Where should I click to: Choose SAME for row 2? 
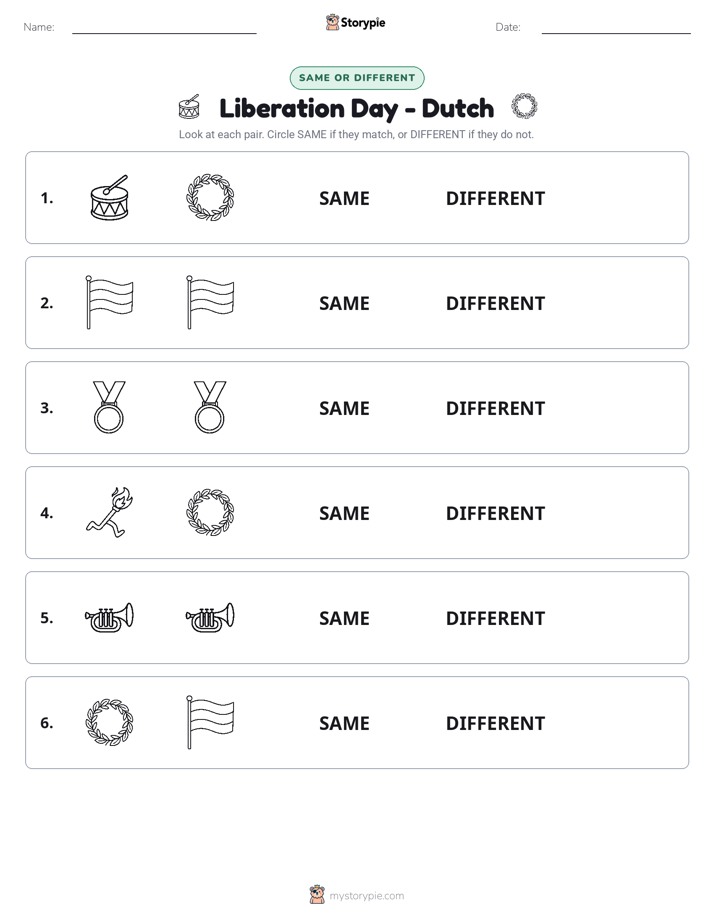pos(344,303)
